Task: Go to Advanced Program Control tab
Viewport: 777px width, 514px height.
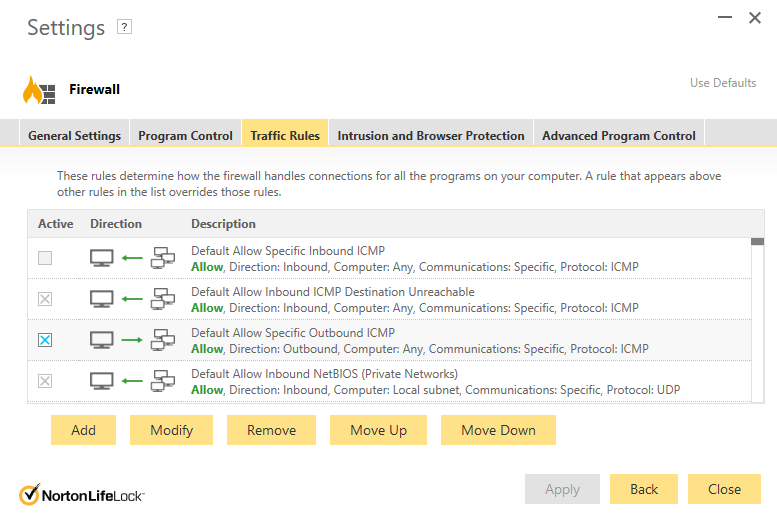Action: pyautogui.click(x=619, y=135)
